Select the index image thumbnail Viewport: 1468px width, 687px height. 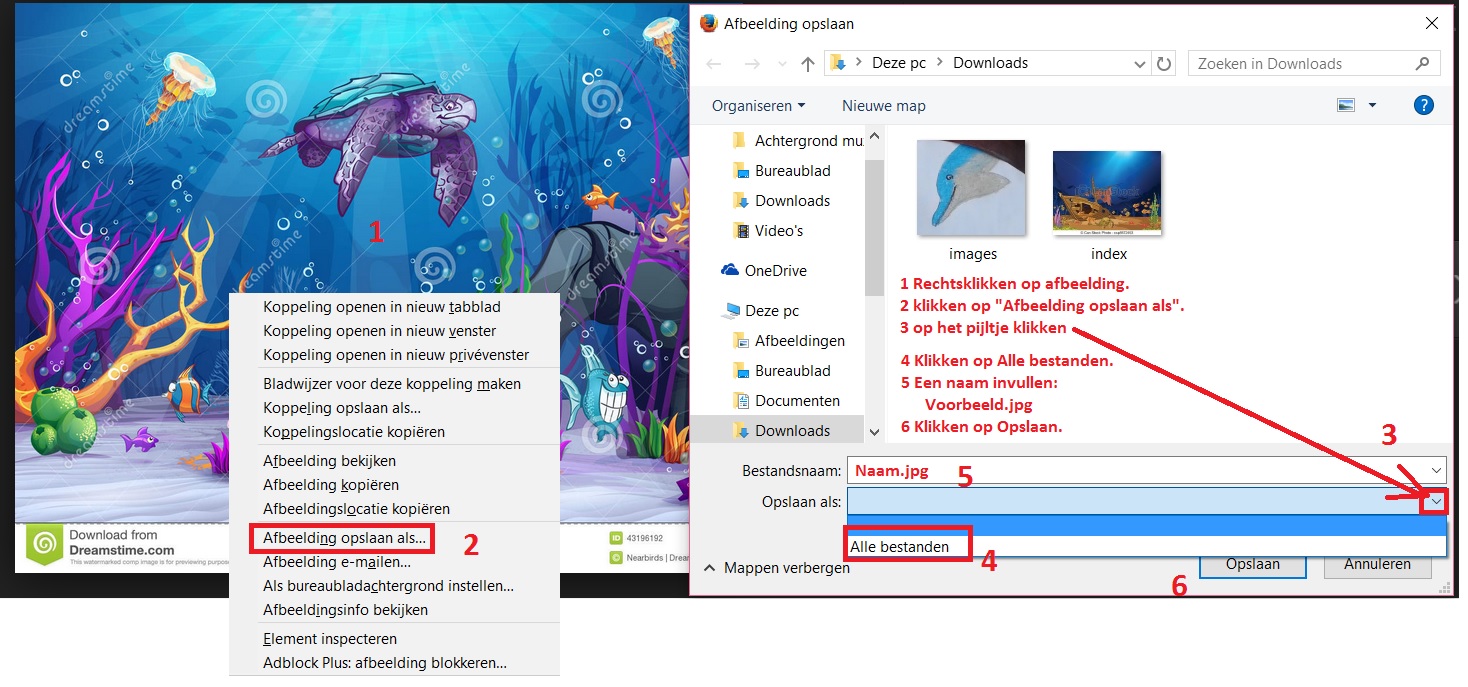(1107, 195)
